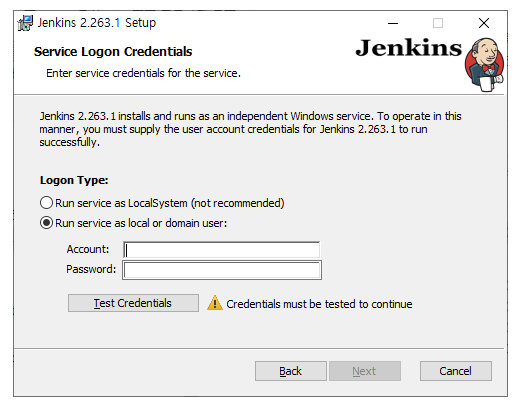
Task: Close the Jenkins Setup window
Action: [484, 23]
